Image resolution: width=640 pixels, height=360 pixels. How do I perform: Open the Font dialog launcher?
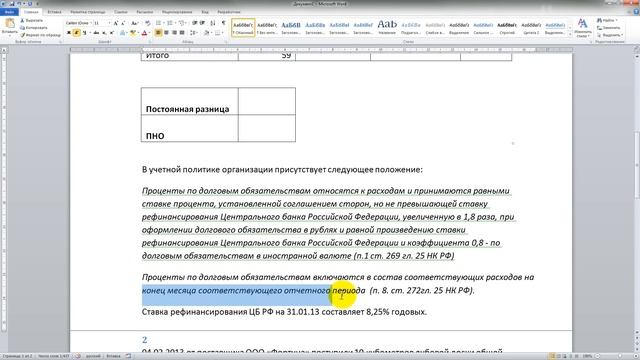[149, 42]
